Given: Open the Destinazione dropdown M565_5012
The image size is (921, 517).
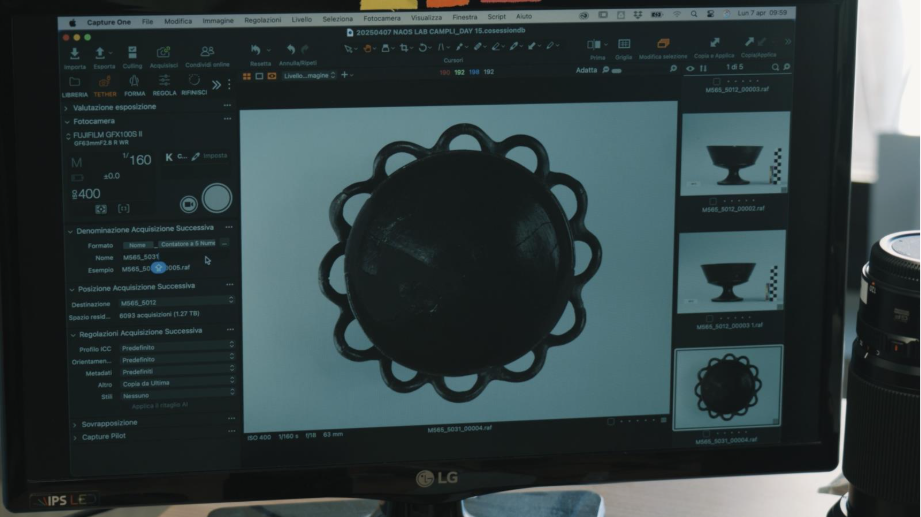Looking at the screenshot, I should [x=175, y=302].
